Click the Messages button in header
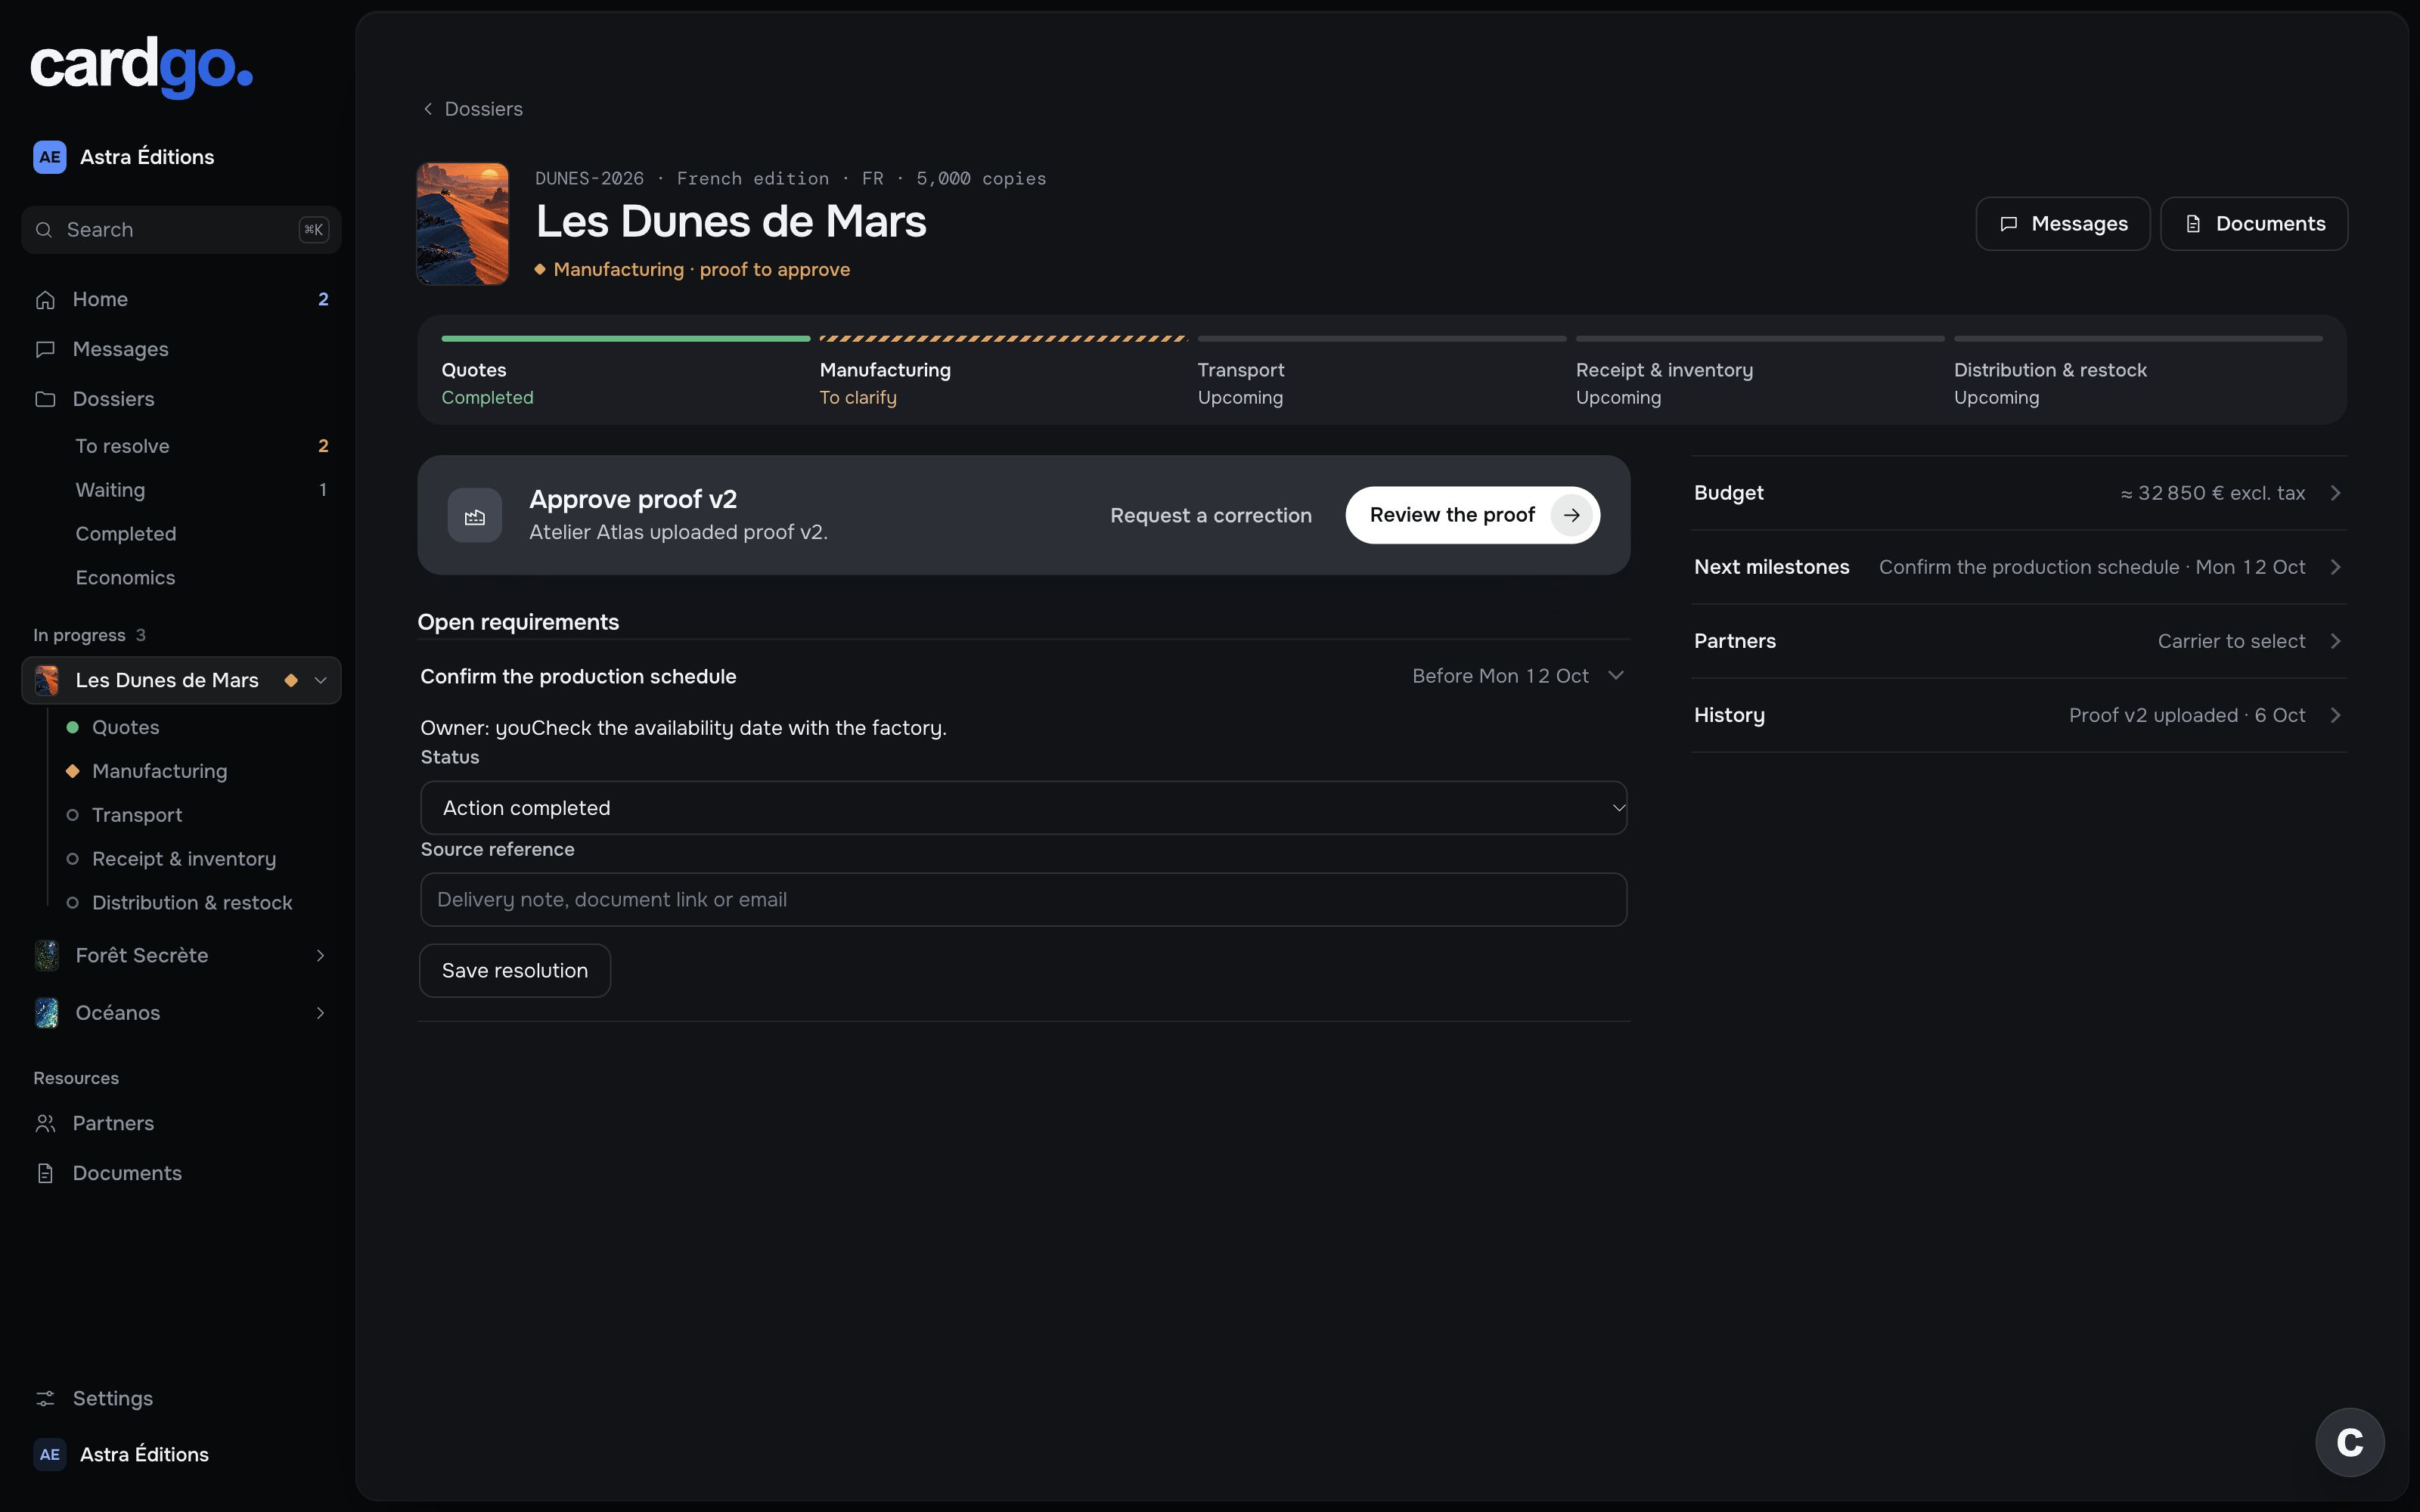This screenshot has height=1512, width=2420. pos(2063,224)
